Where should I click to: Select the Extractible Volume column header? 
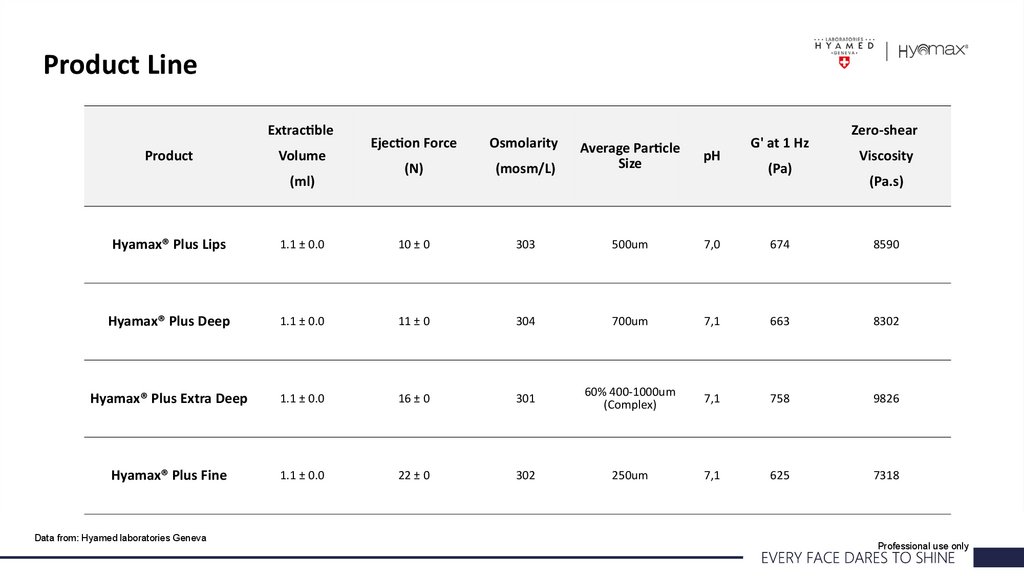click(x=301, y=156)
